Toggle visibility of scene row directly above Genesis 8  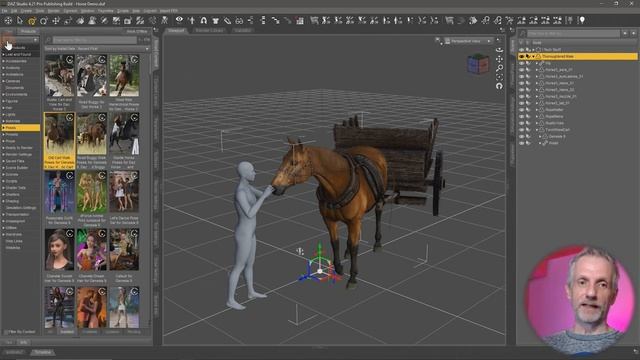pos(521,130)
